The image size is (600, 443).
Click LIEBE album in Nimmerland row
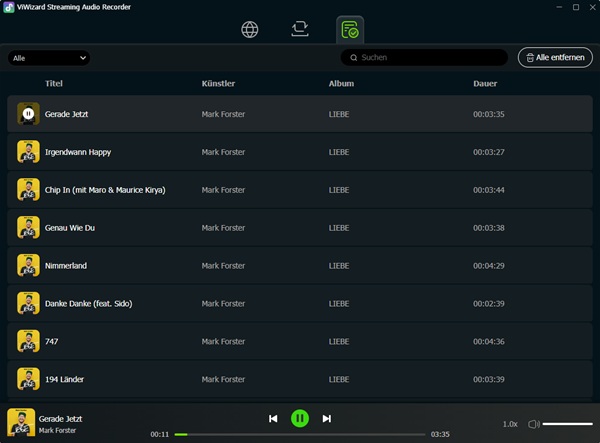tap(339, 265)
